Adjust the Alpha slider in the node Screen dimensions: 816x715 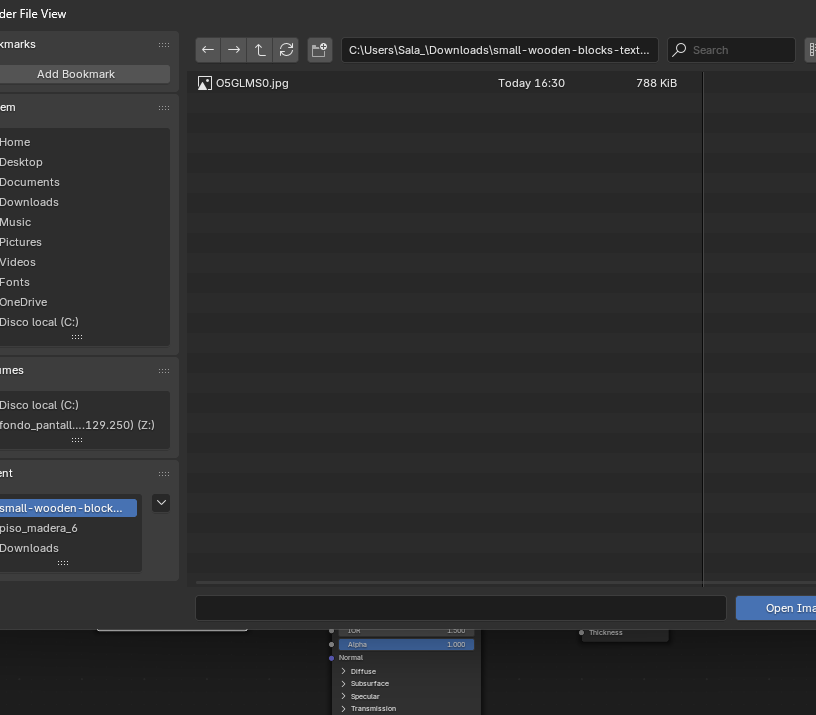coord(406,645)
